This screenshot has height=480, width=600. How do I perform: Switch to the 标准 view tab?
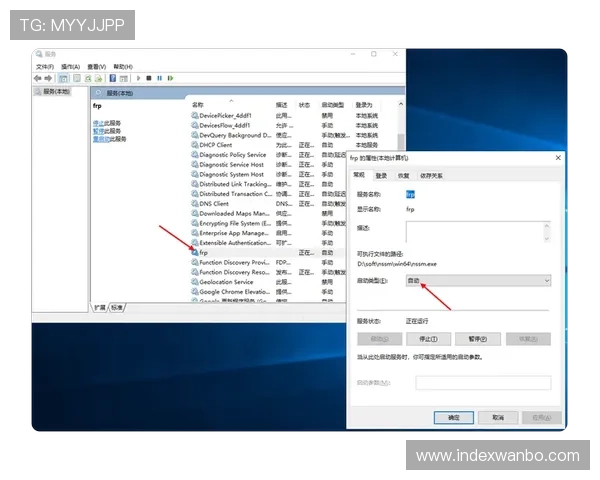(117, 307)
